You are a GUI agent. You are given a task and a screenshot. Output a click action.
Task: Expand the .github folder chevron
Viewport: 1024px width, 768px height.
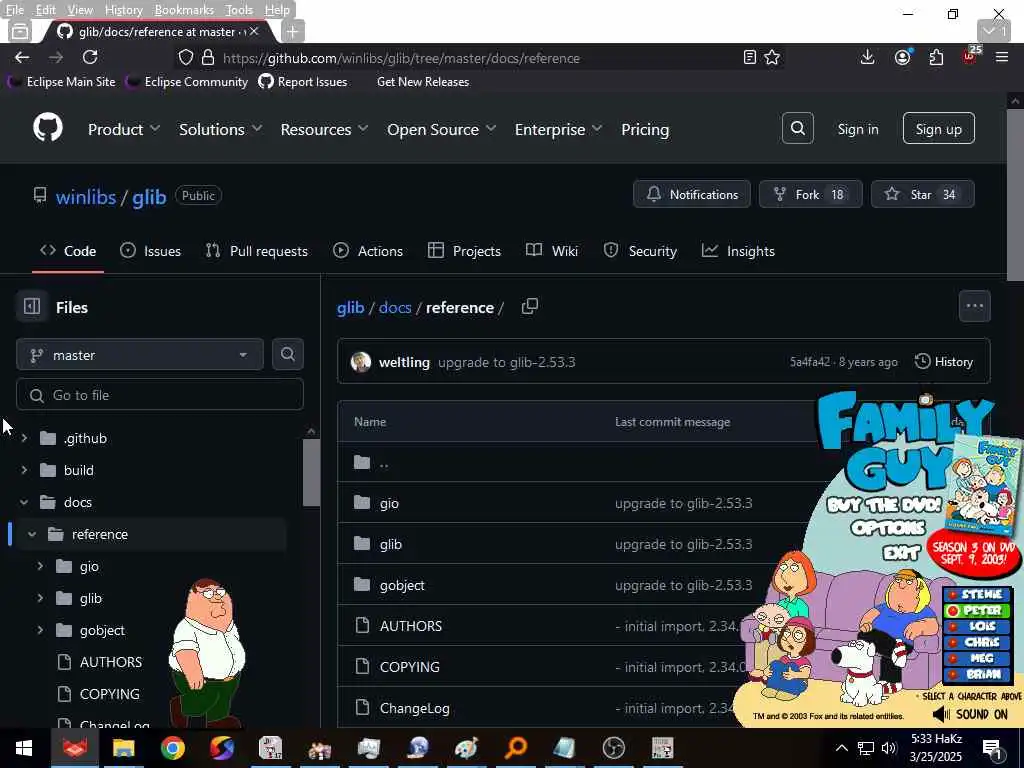(x=24, y=438)
